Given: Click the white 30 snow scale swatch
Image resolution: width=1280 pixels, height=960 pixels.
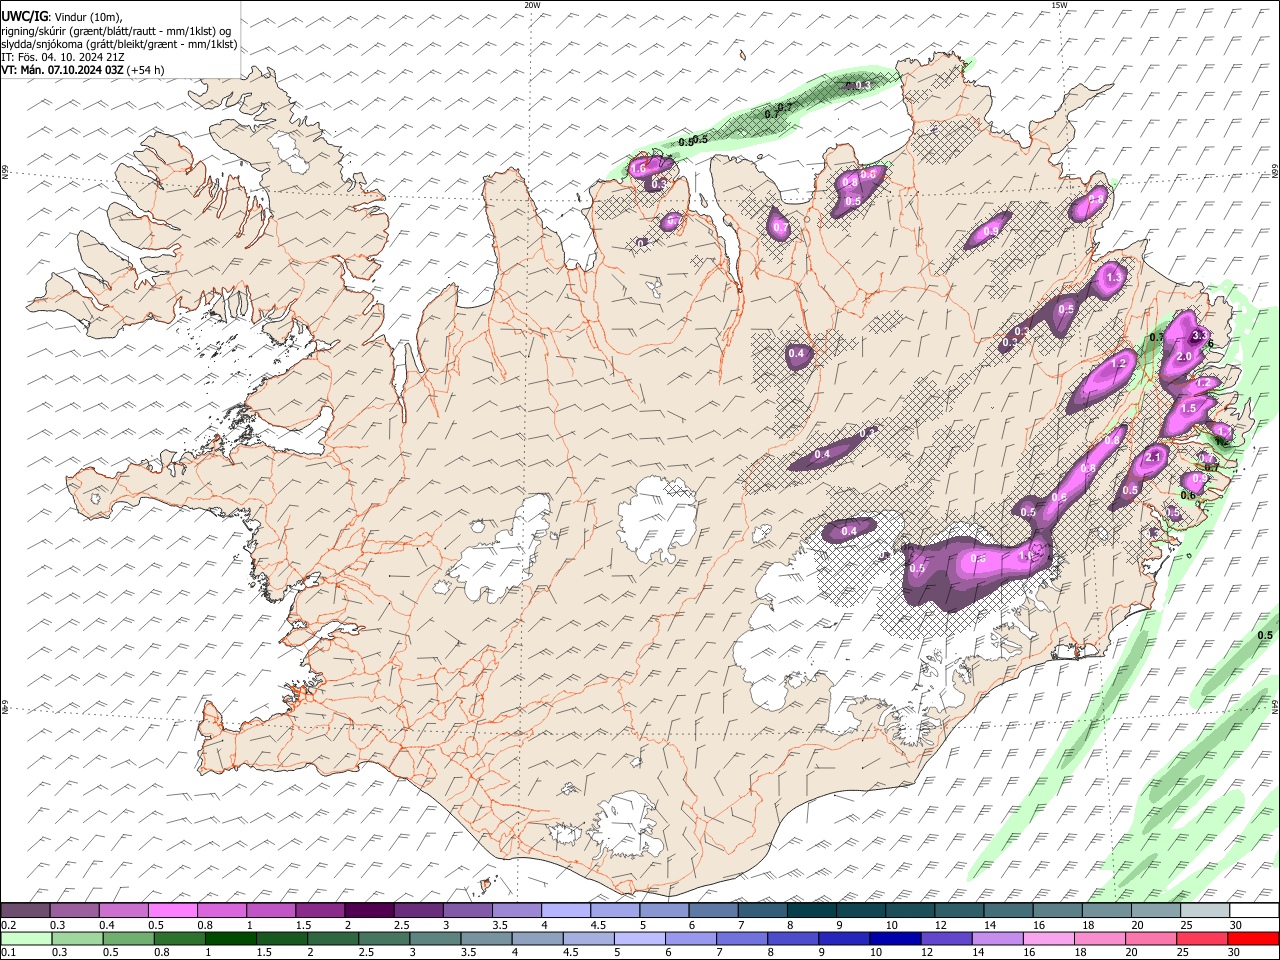Looking at the screenshot, I should tap(1254, 910).
